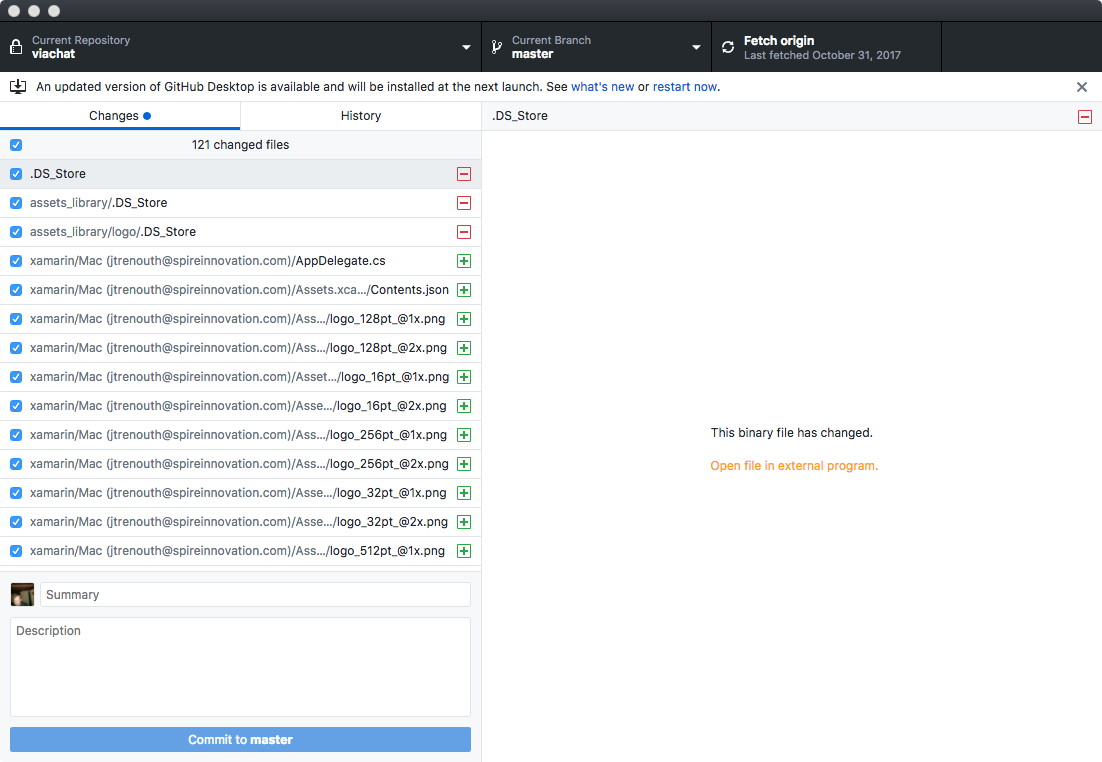Click the added icon for logo_128pt_@1x.png
The width and height of the screenshot is (1102, 762).
pyautogui.click(x=464, y=319)
